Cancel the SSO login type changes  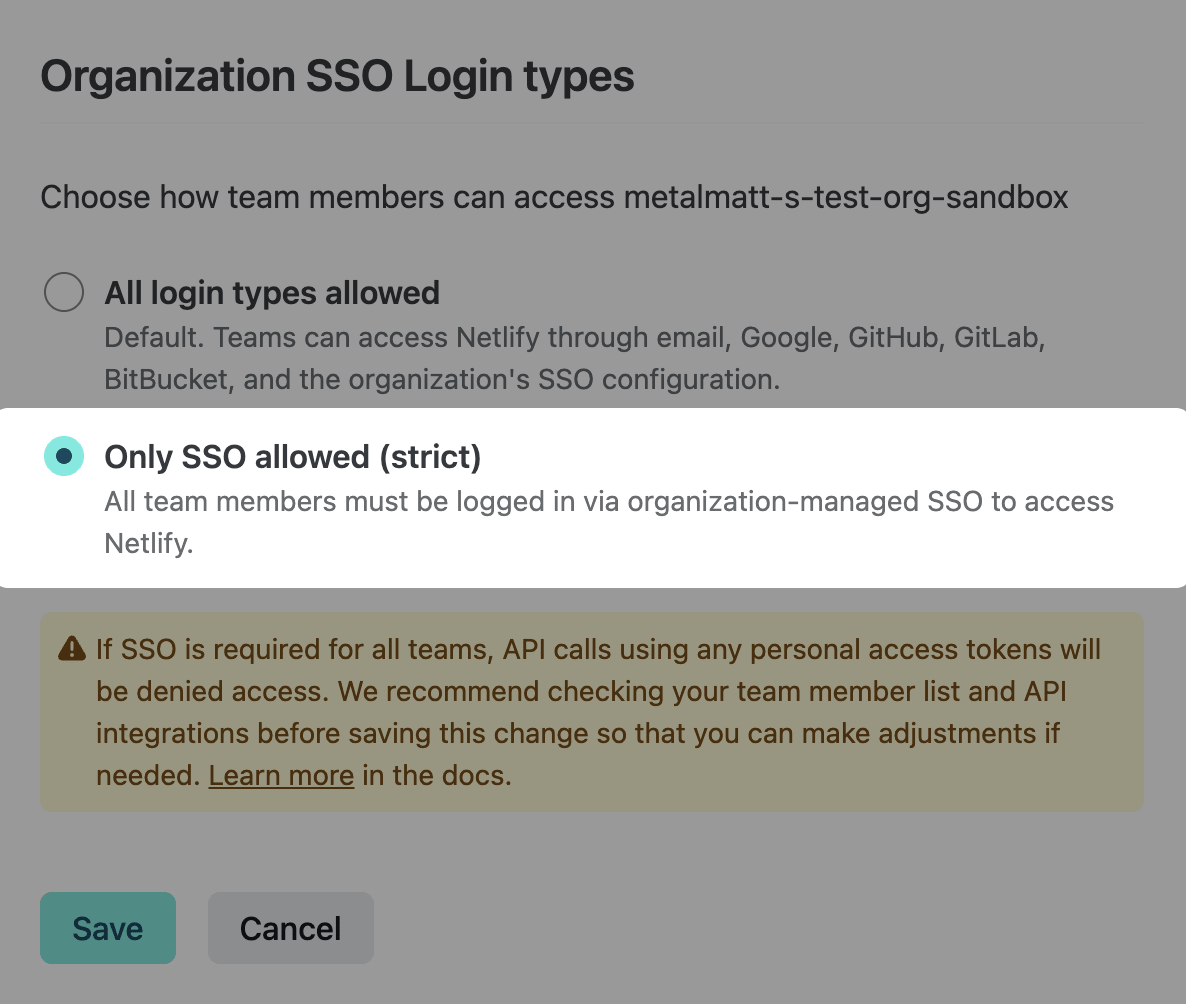(x=290, y=928)
